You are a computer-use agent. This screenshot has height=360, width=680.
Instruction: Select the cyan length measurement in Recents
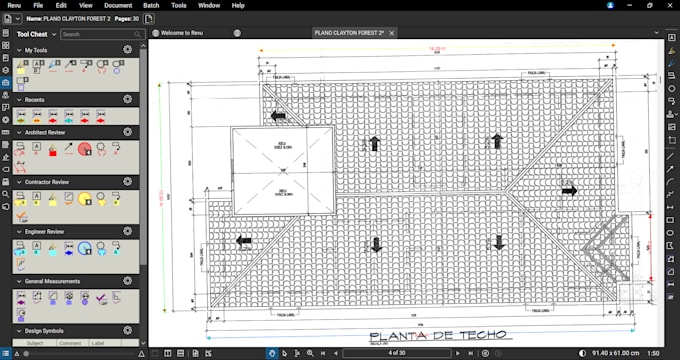[69, 116]
